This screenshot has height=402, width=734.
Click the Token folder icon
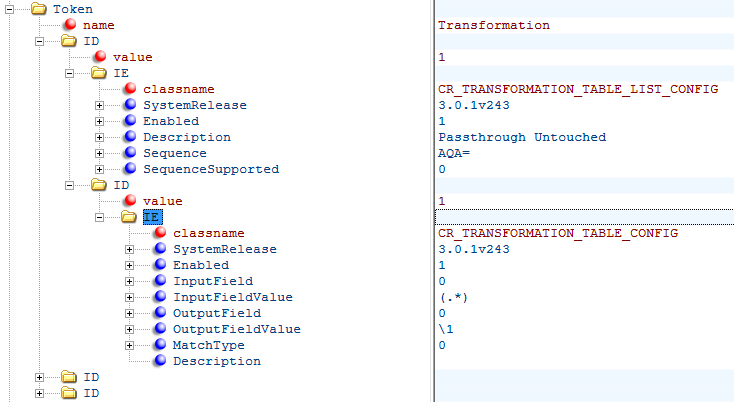[39, 9]
